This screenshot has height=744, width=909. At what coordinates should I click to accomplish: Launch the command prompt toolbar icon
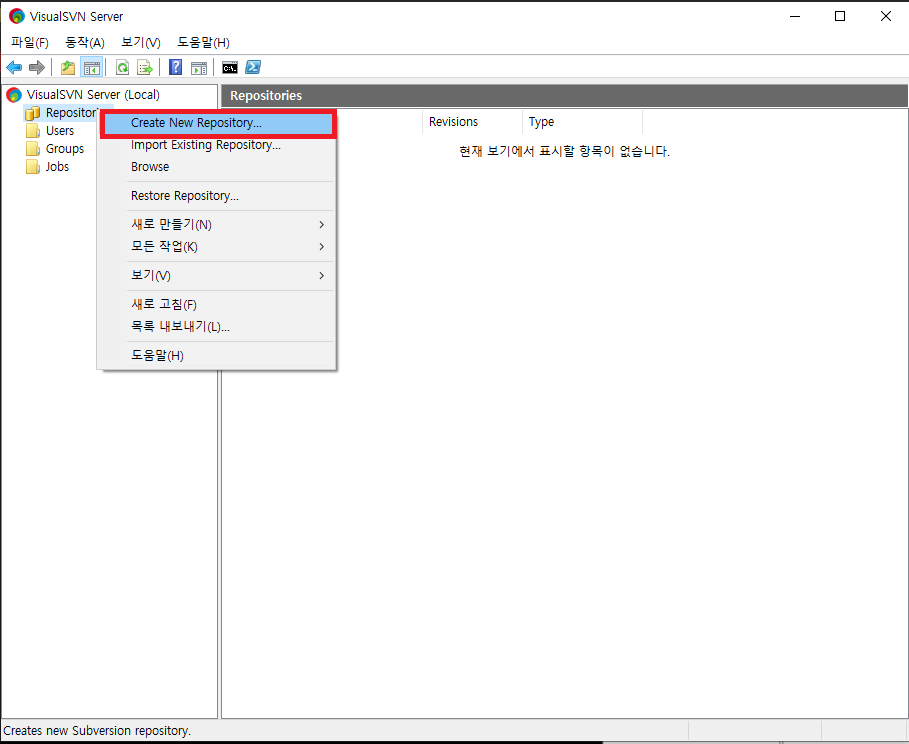230,67
